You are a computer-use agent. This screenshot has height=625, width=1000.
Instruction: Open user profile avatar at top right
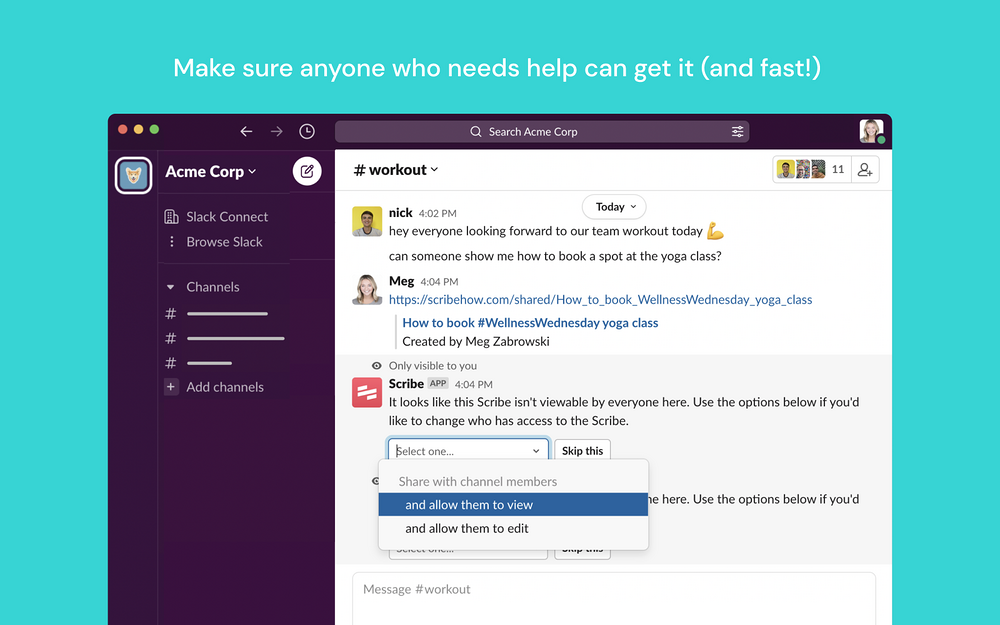(871, 131)
